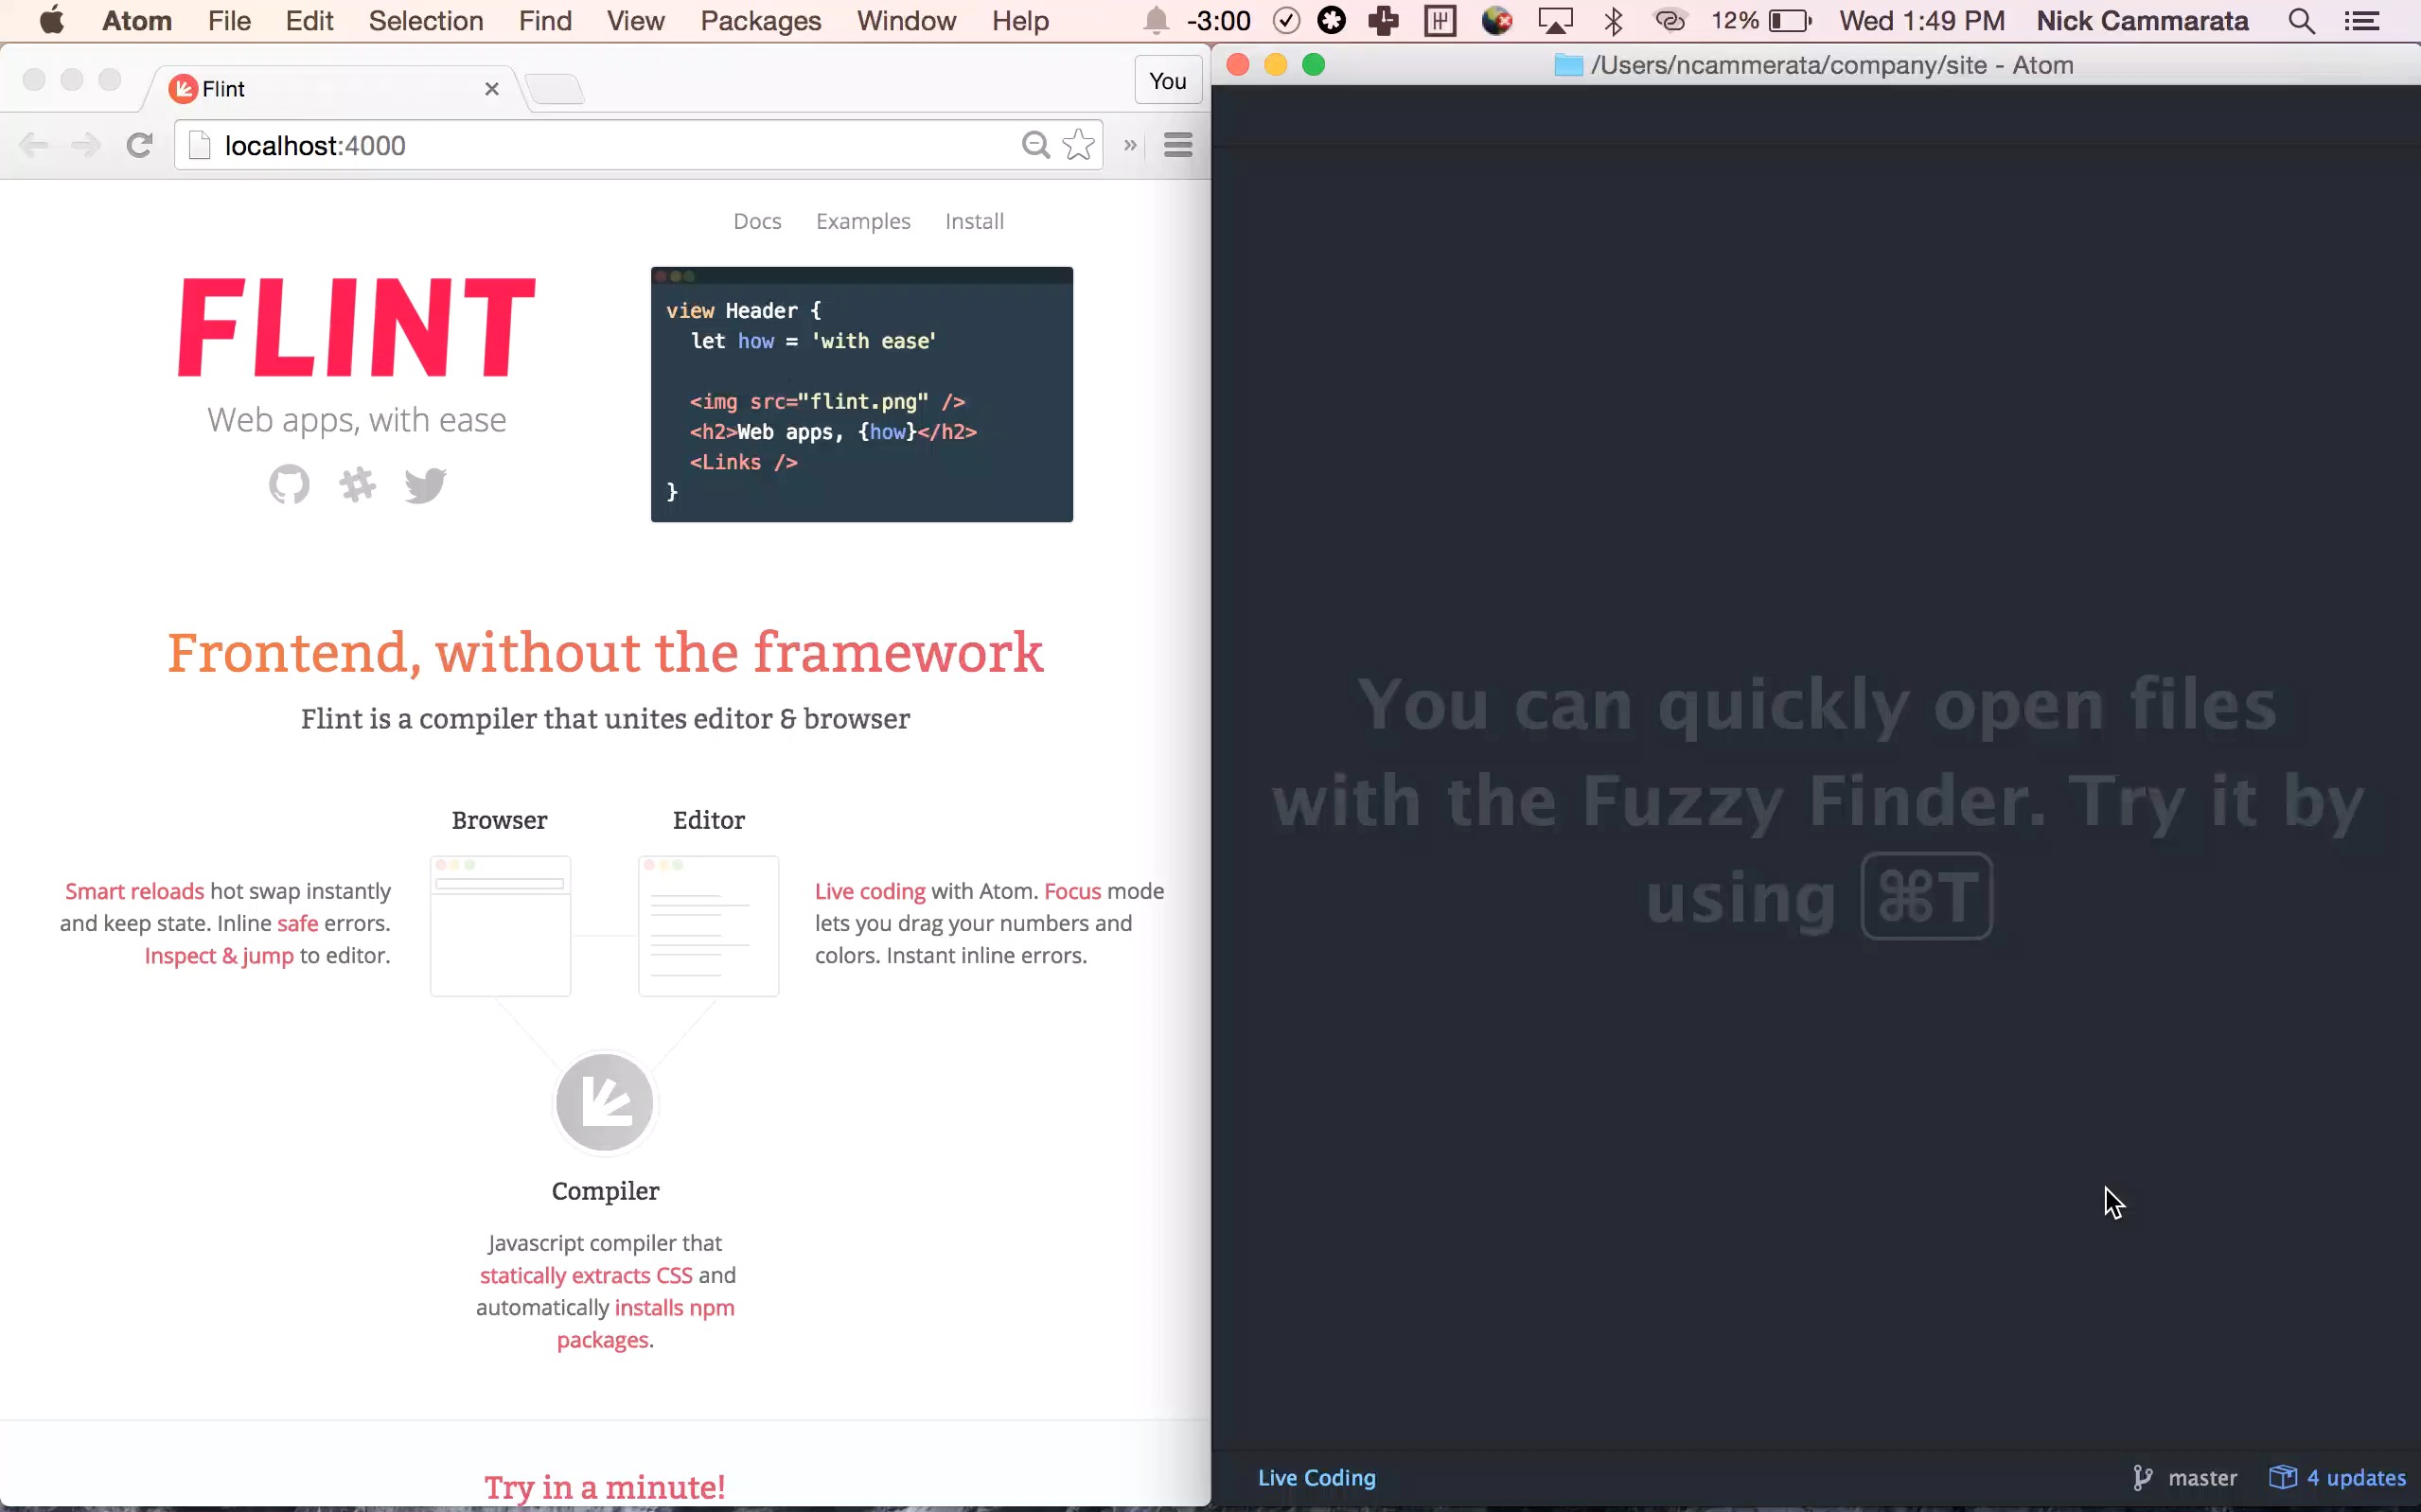Image resolution: width=2421 pixels, height=1512 pixels.
Task: Go to the Docs page
Action: click(757, 221)
